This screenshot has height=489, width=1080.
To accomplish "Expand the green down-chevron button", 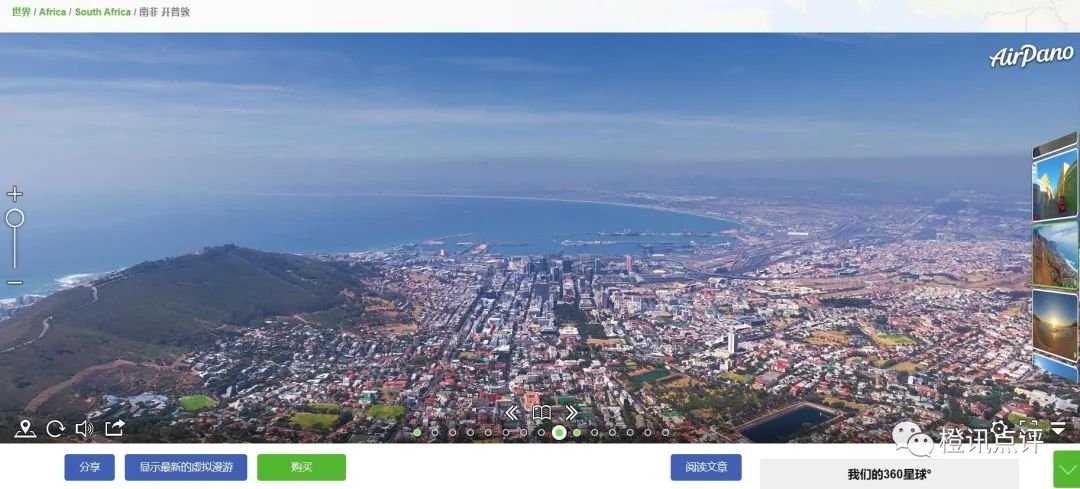I will [1066, 470].
